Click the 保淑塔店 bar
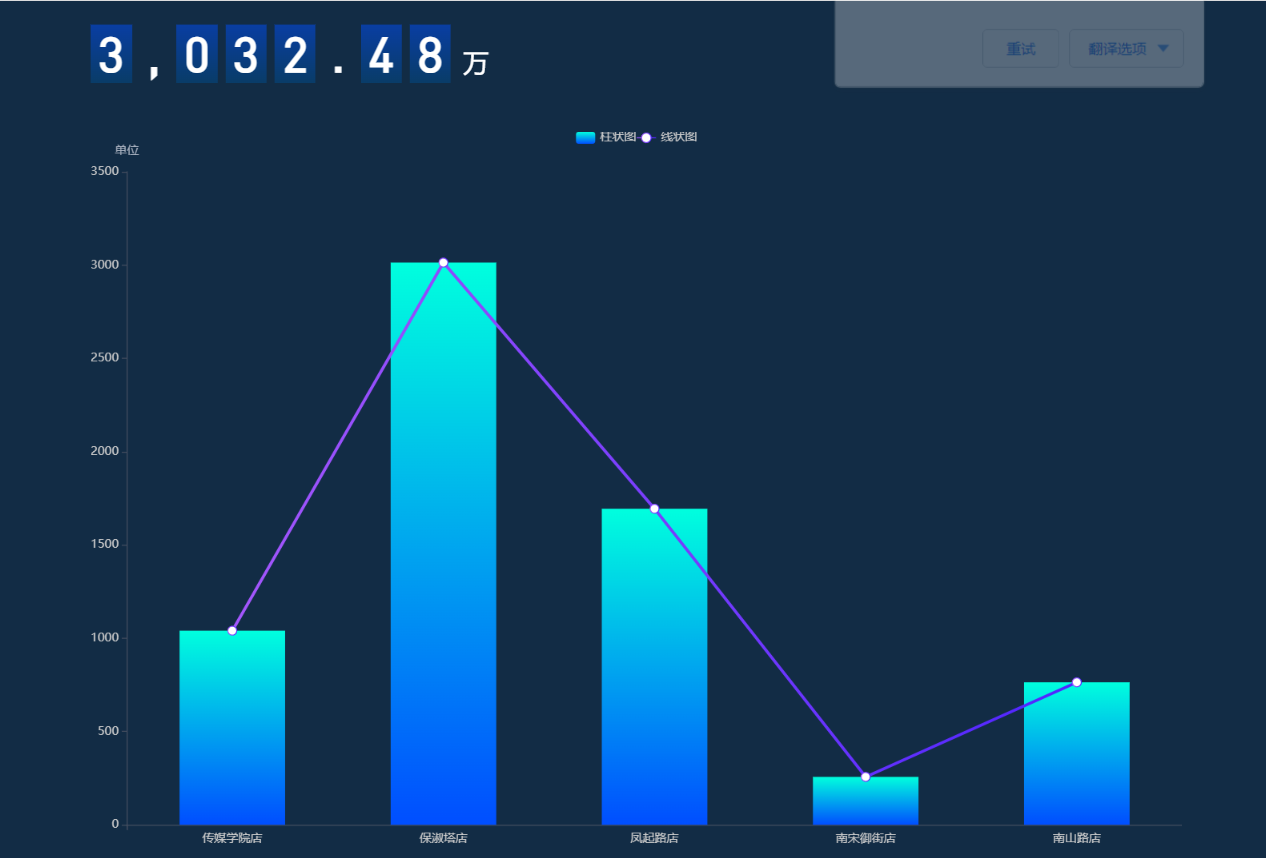Image resolution: width=1266 pixels, height=858 pixels. click(443, 544)
